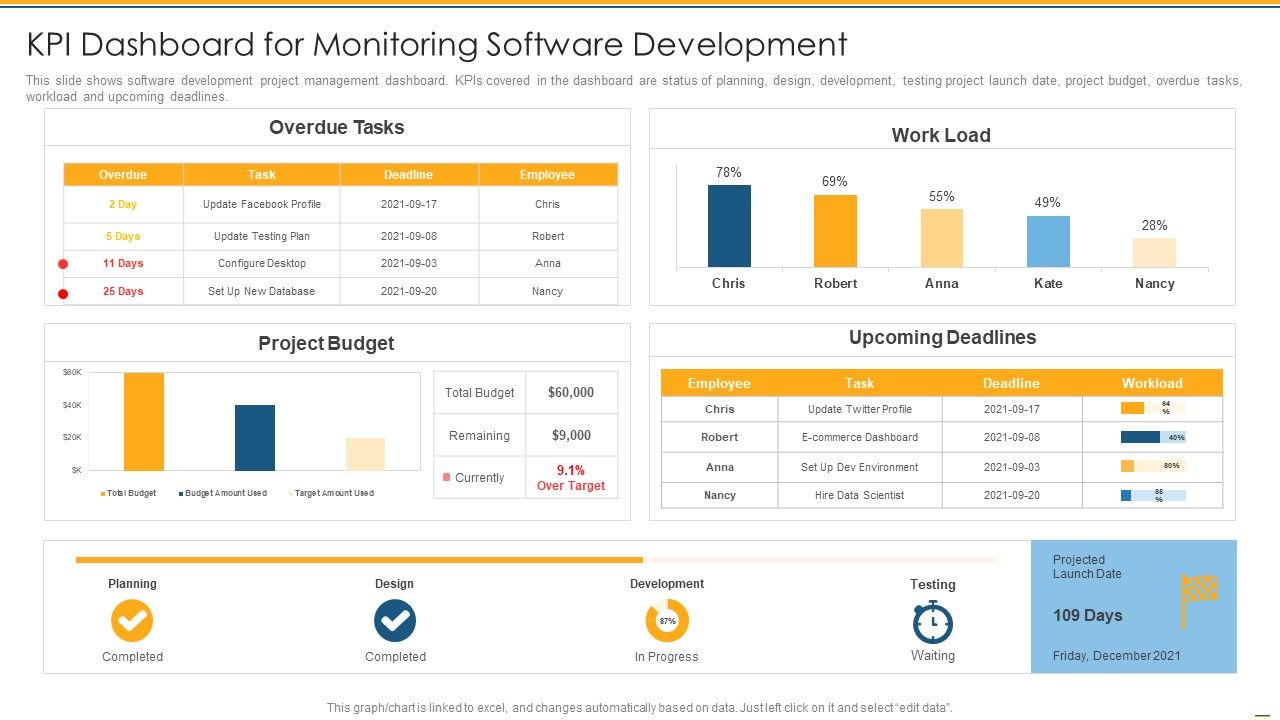The image size is (1280, 720).
Task: Click the Design phase checkmark icon
Action: [x=395, y=621]
